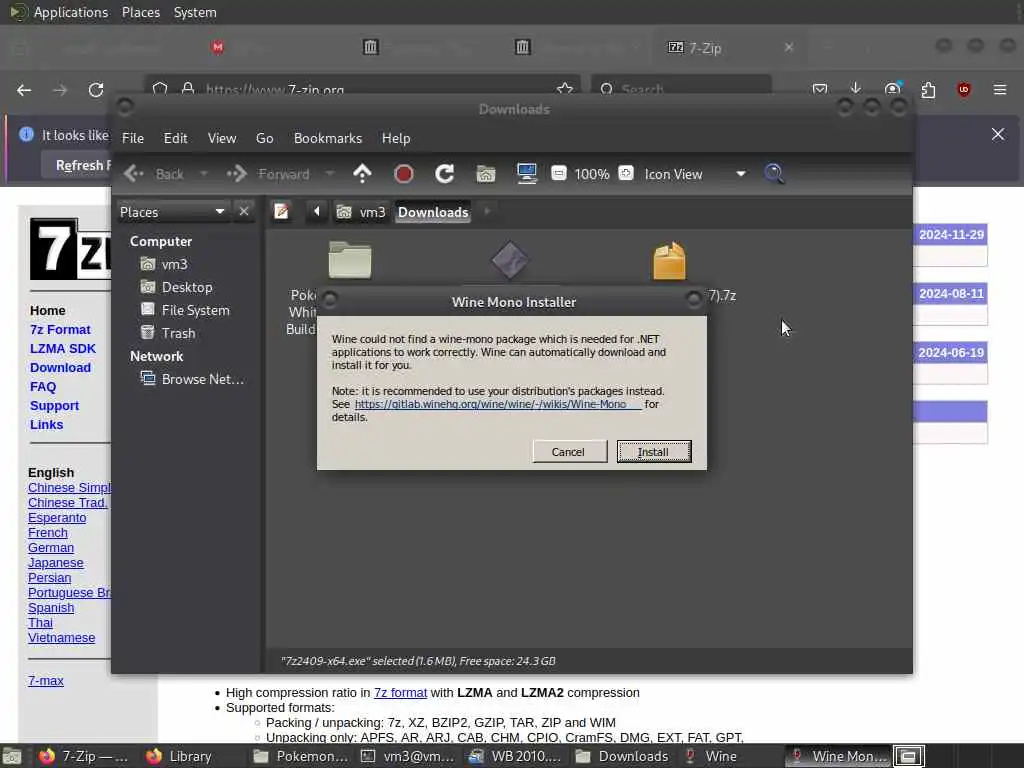Click the Pocket save icon in Firefox
Viewport: 1024px width, 768px height.
820,89
